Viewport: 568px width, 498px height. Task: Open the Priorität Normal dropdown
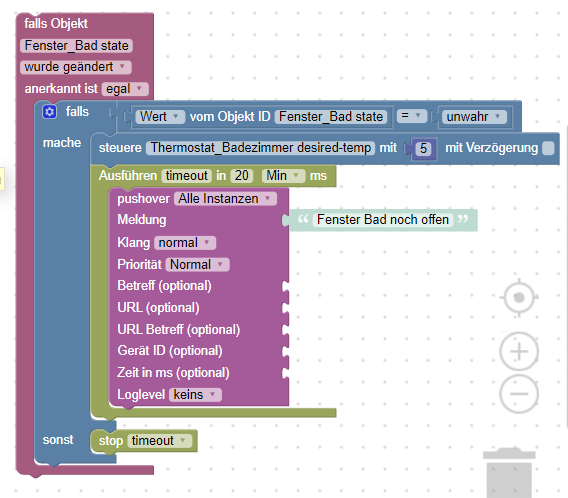click(x=197, y=265)
